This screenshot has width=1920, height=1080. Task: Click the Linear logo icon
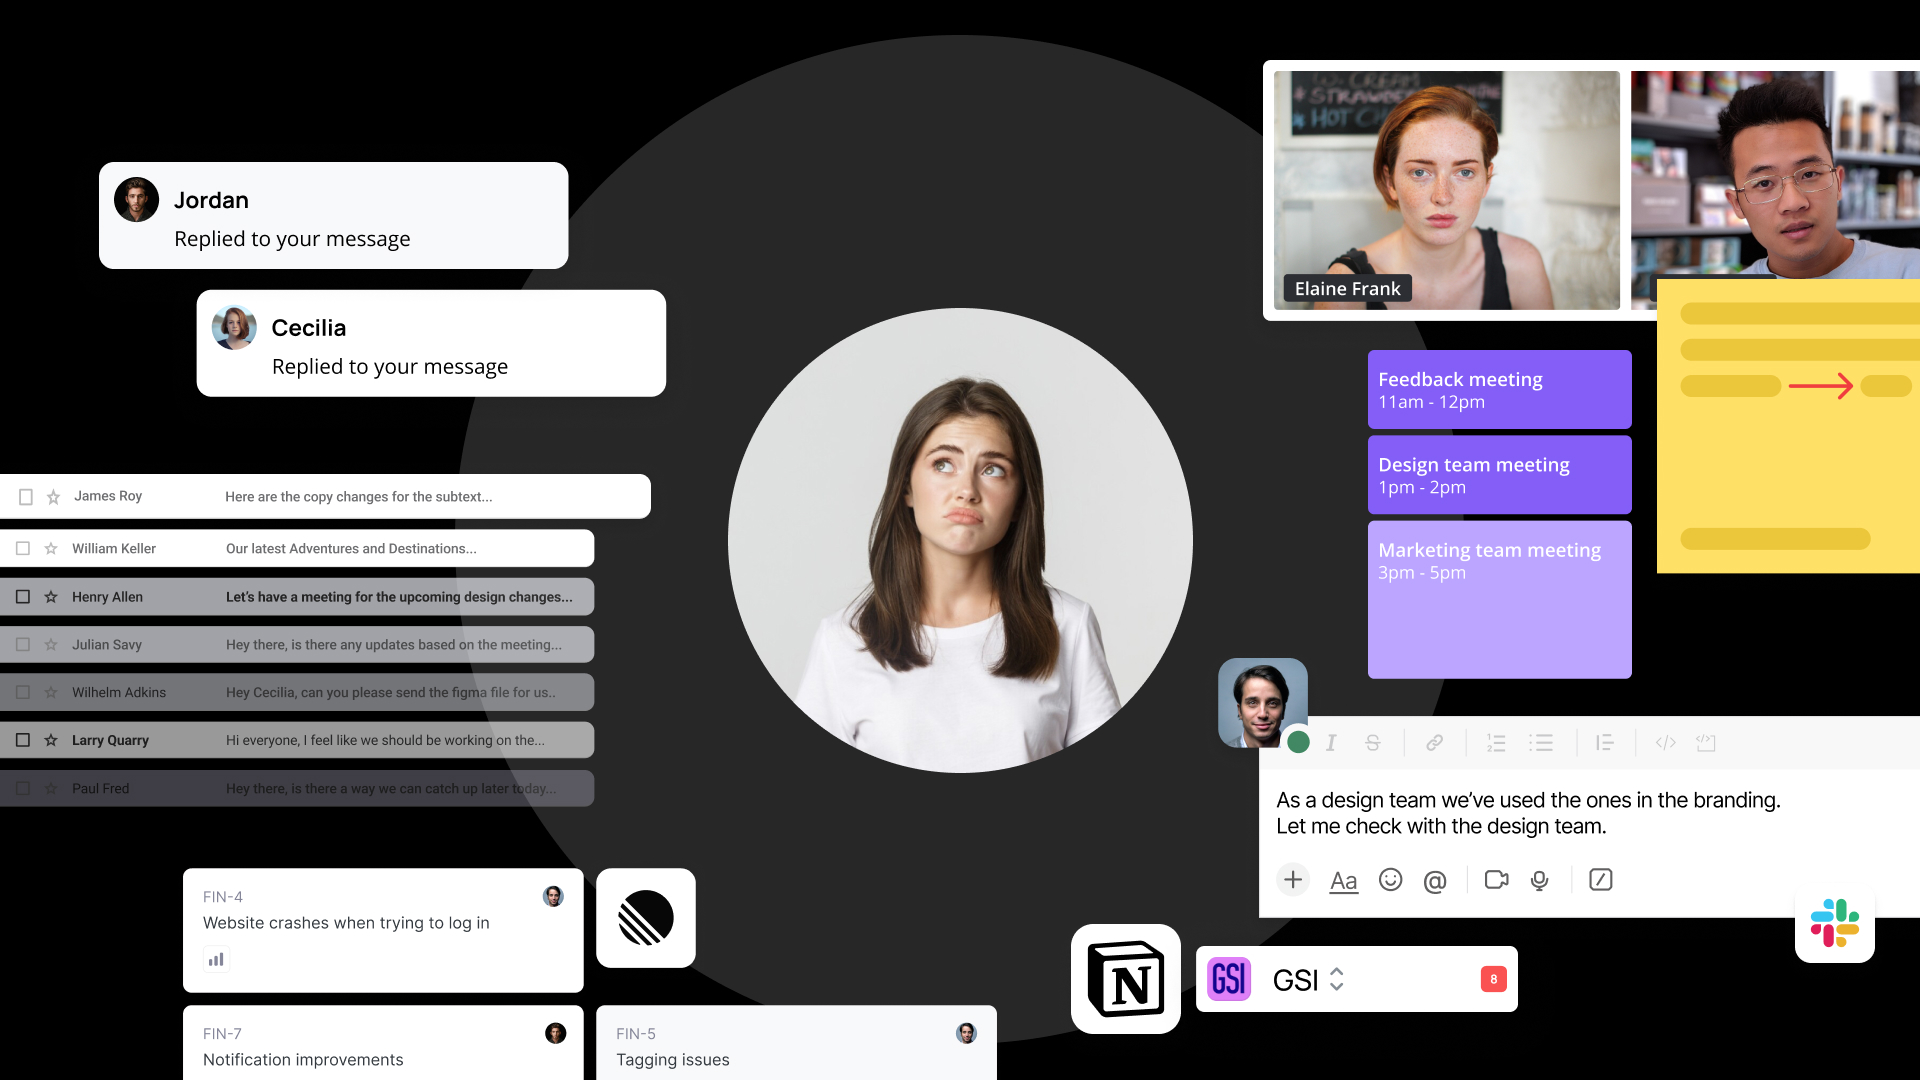click(x=646, y=918)
